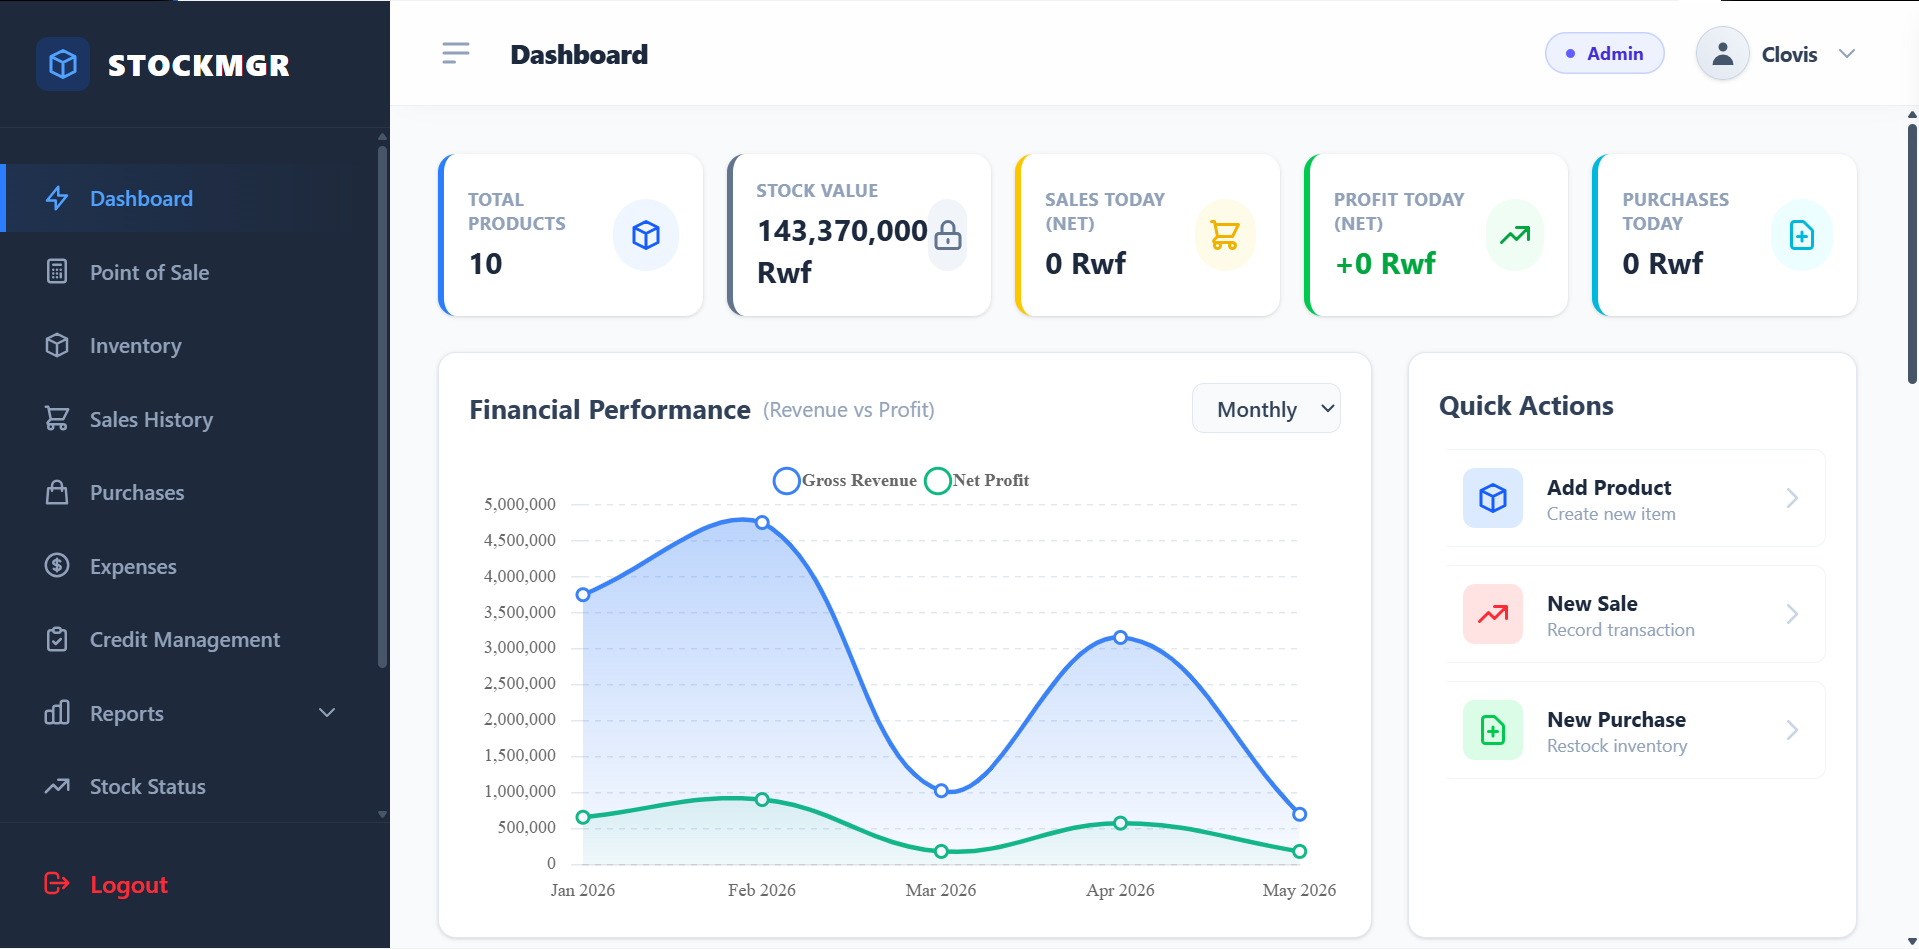Click the Dashboard lightning bolt icon
Image resolution: width=1919 pixels, height=949 pixels.
point(57,198)
